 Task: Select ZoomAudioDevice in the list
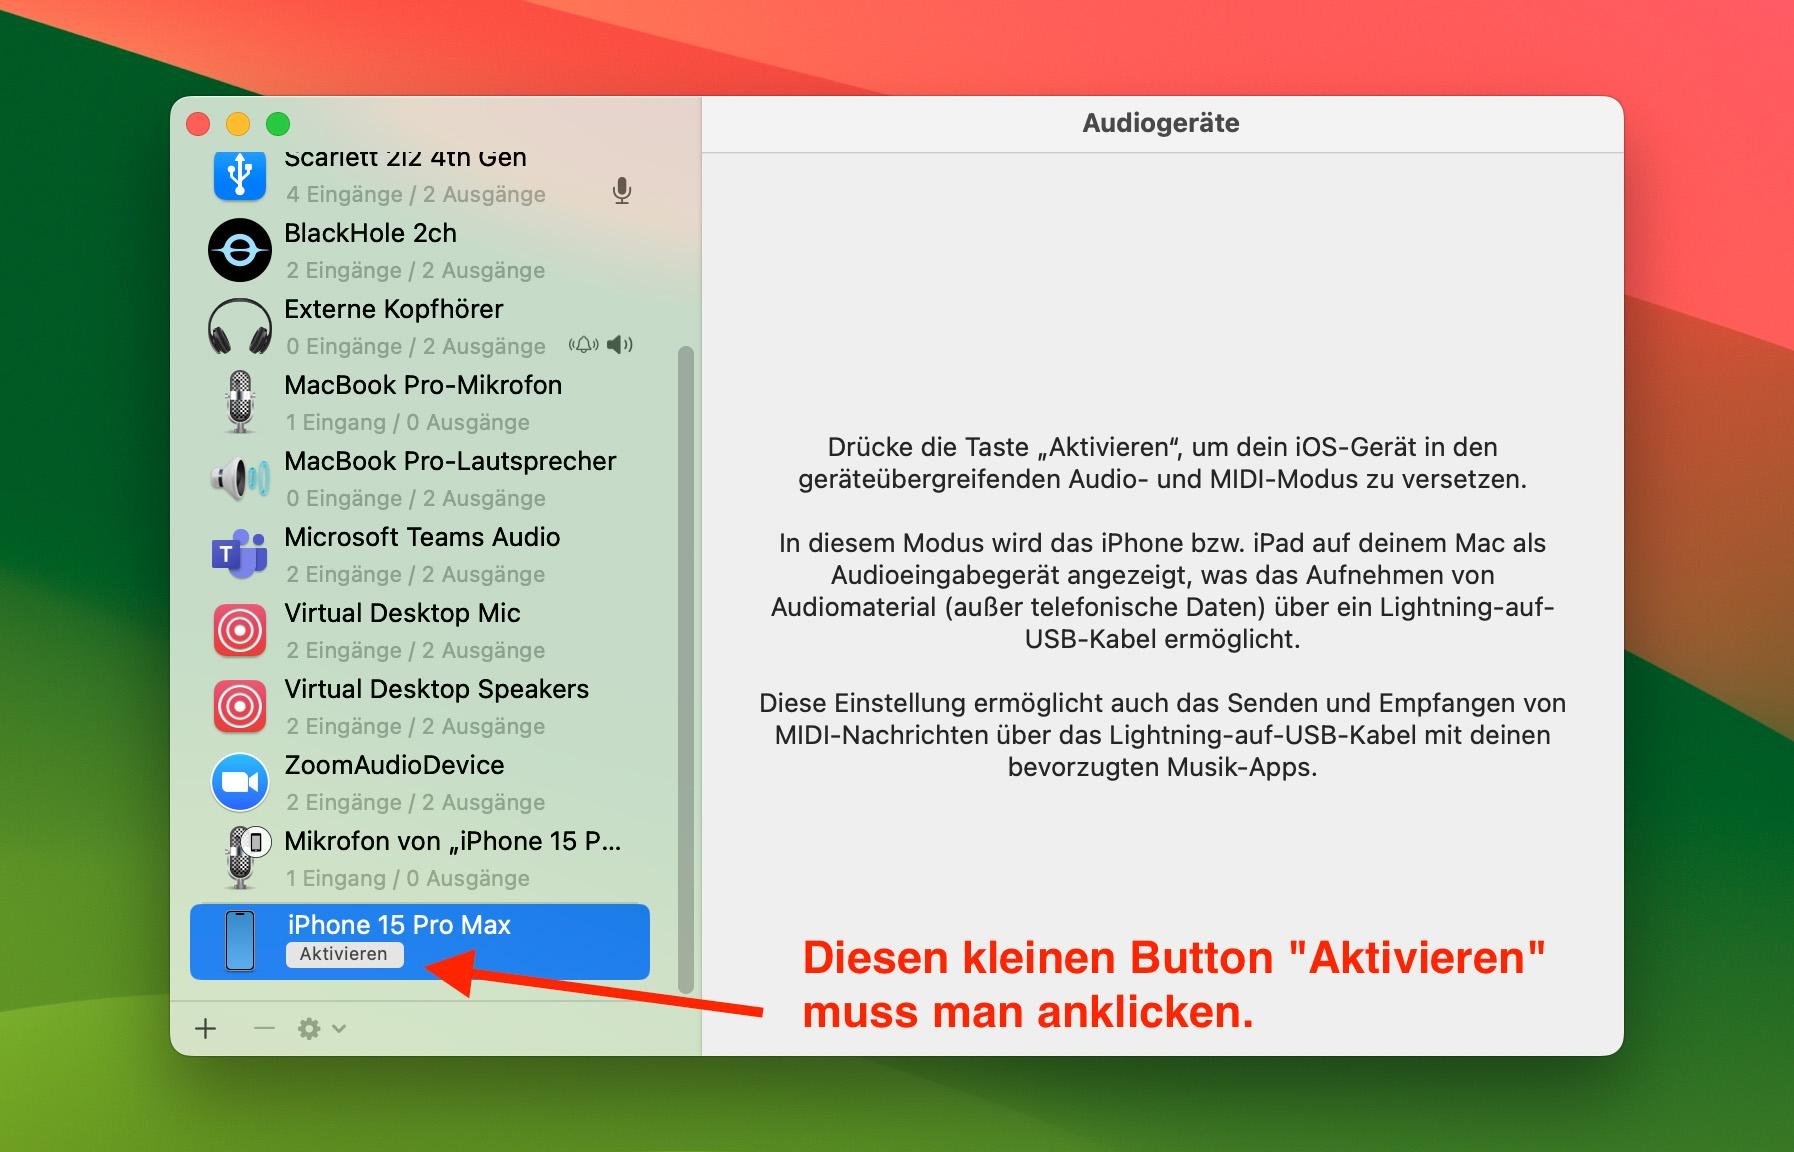pos(420,782)
